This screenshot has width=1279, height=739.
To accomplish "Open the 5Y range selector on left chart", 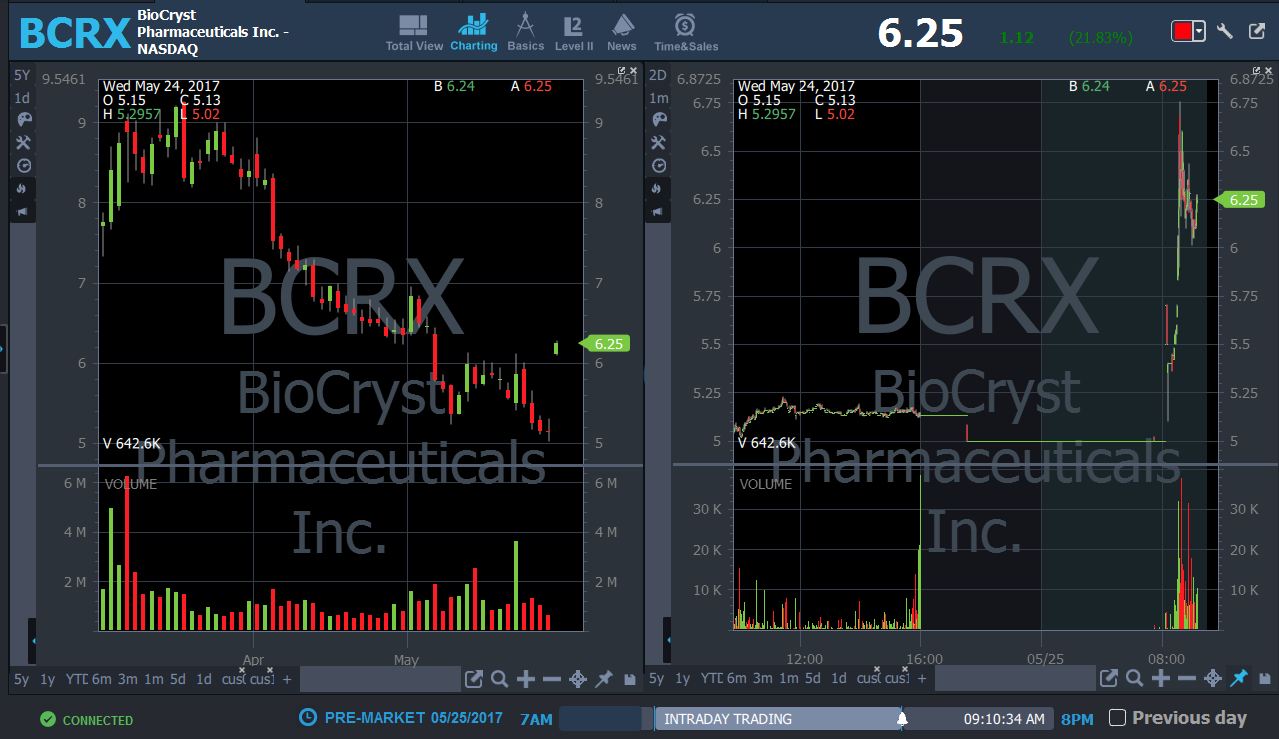I will tap(22, 75).
